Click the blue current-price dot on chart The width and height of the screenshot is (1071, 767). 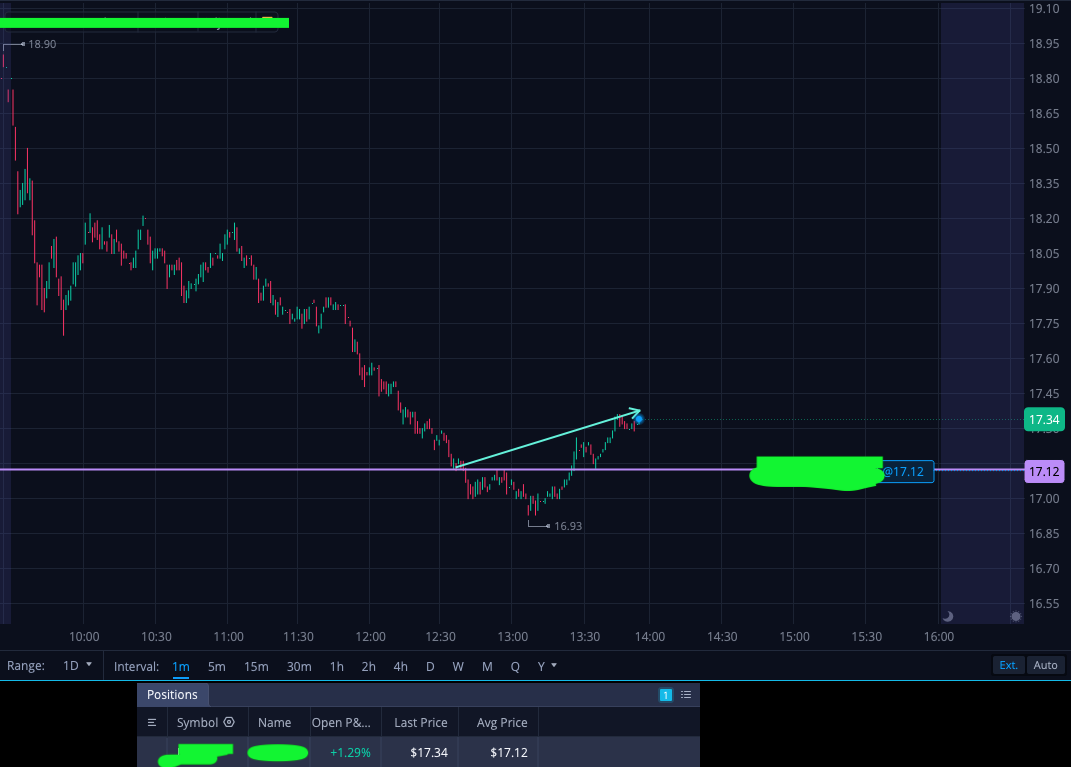pyautogui.click(x=639, y=419)
